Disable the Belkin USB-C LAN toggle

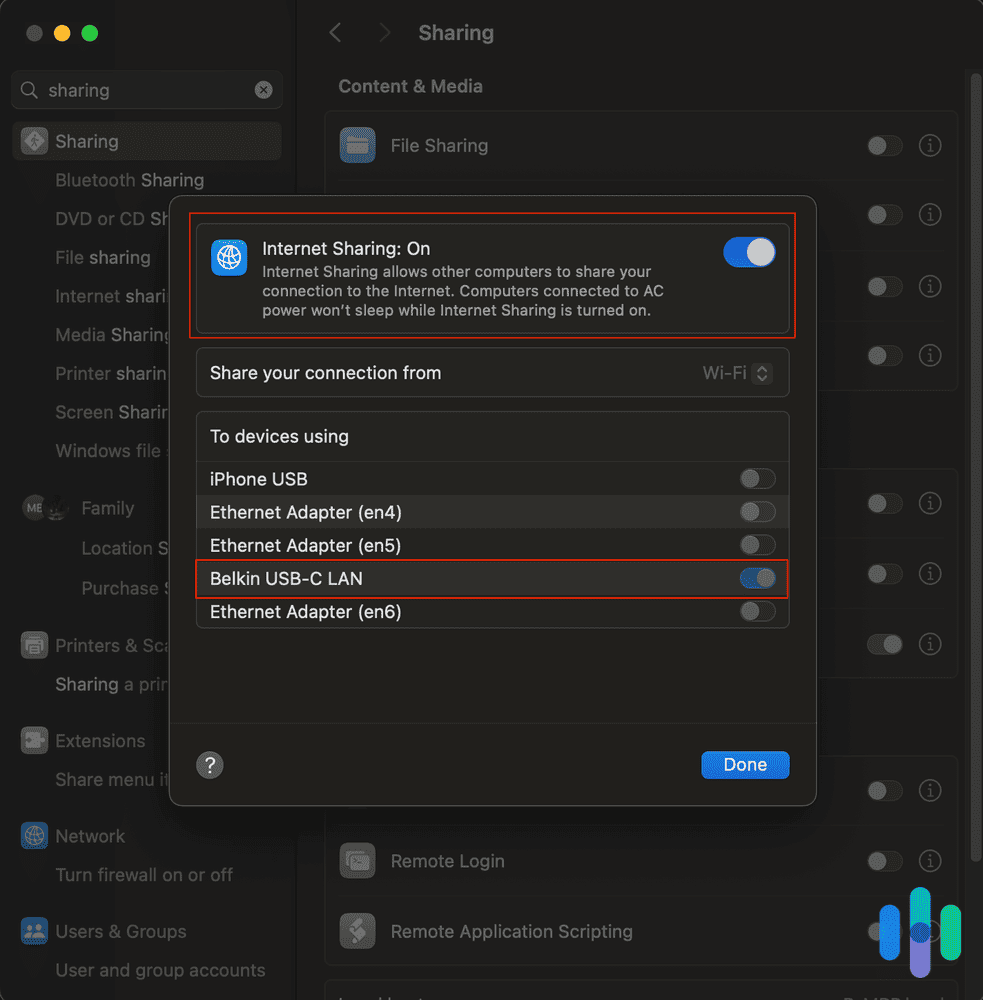(x=757, y=578)
